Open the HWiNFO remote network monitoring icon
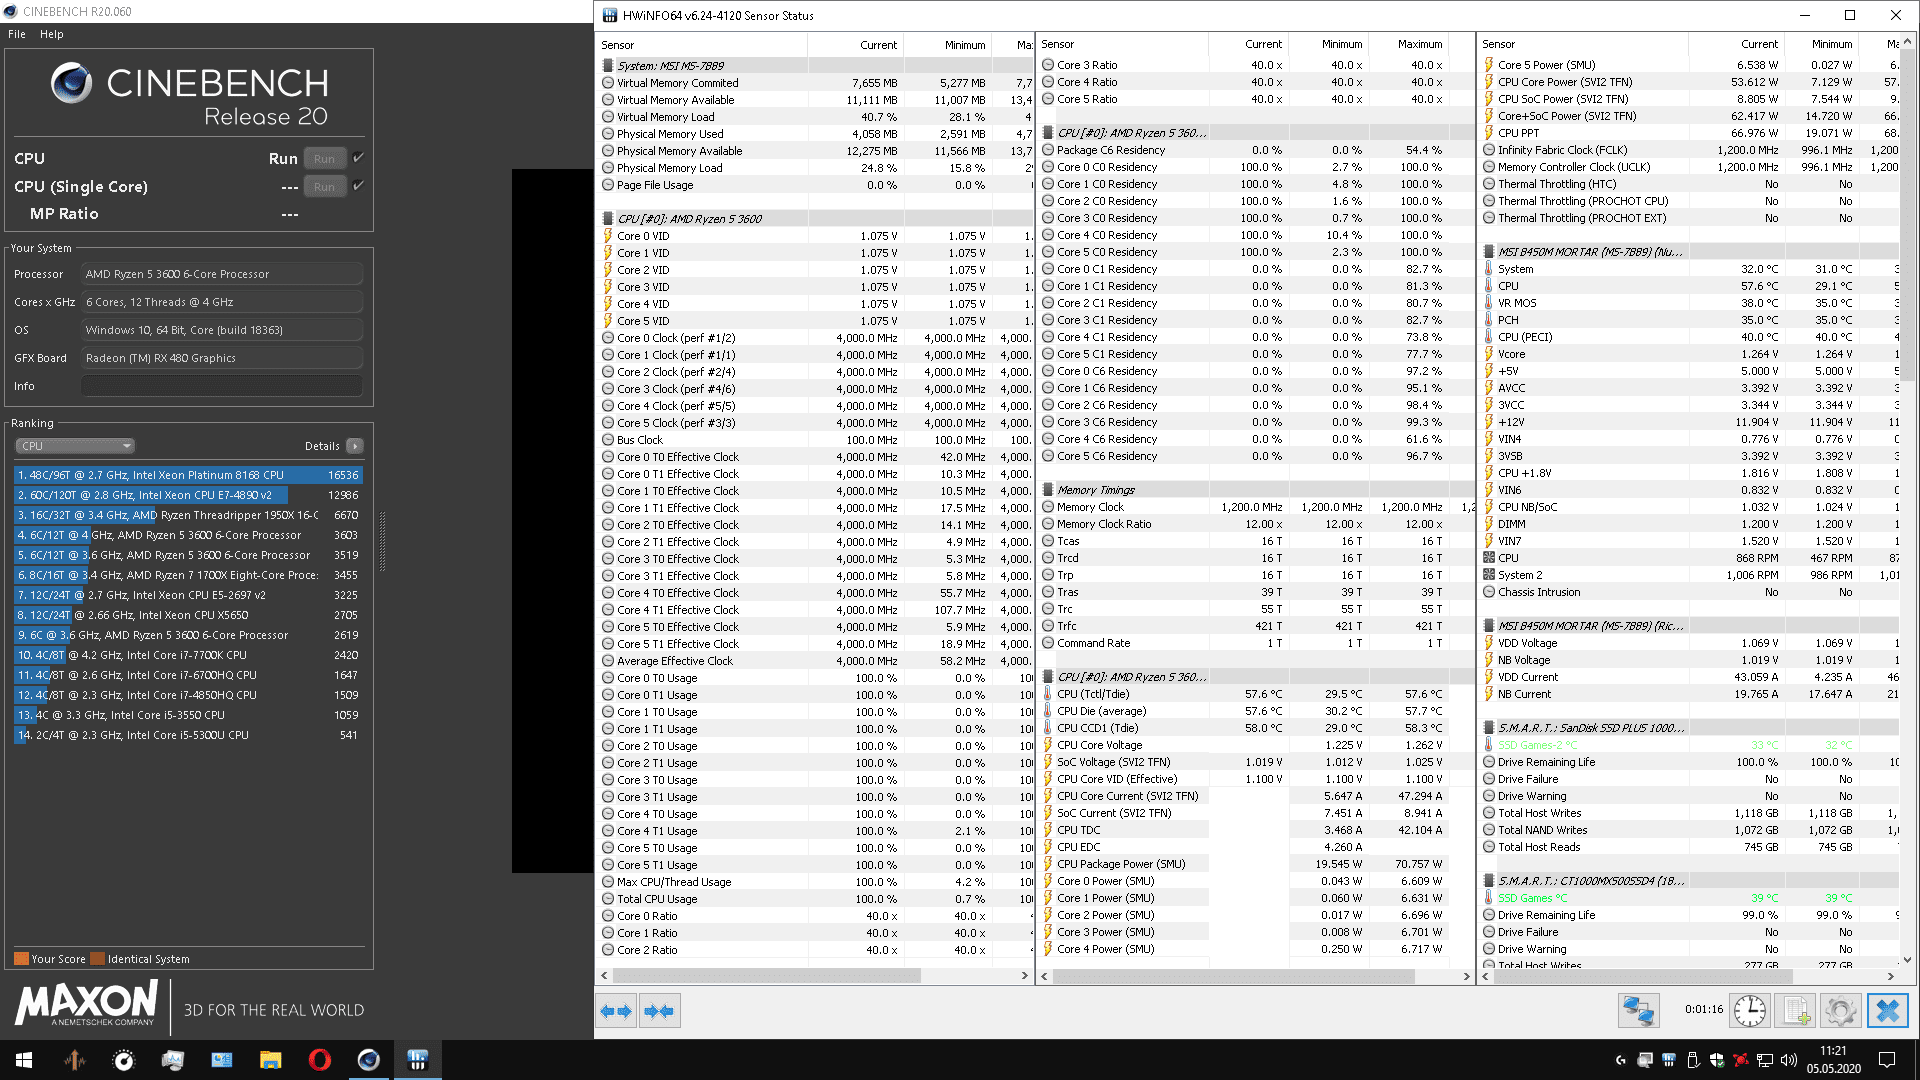1920x1080 pixels. pos(1638,1011)
